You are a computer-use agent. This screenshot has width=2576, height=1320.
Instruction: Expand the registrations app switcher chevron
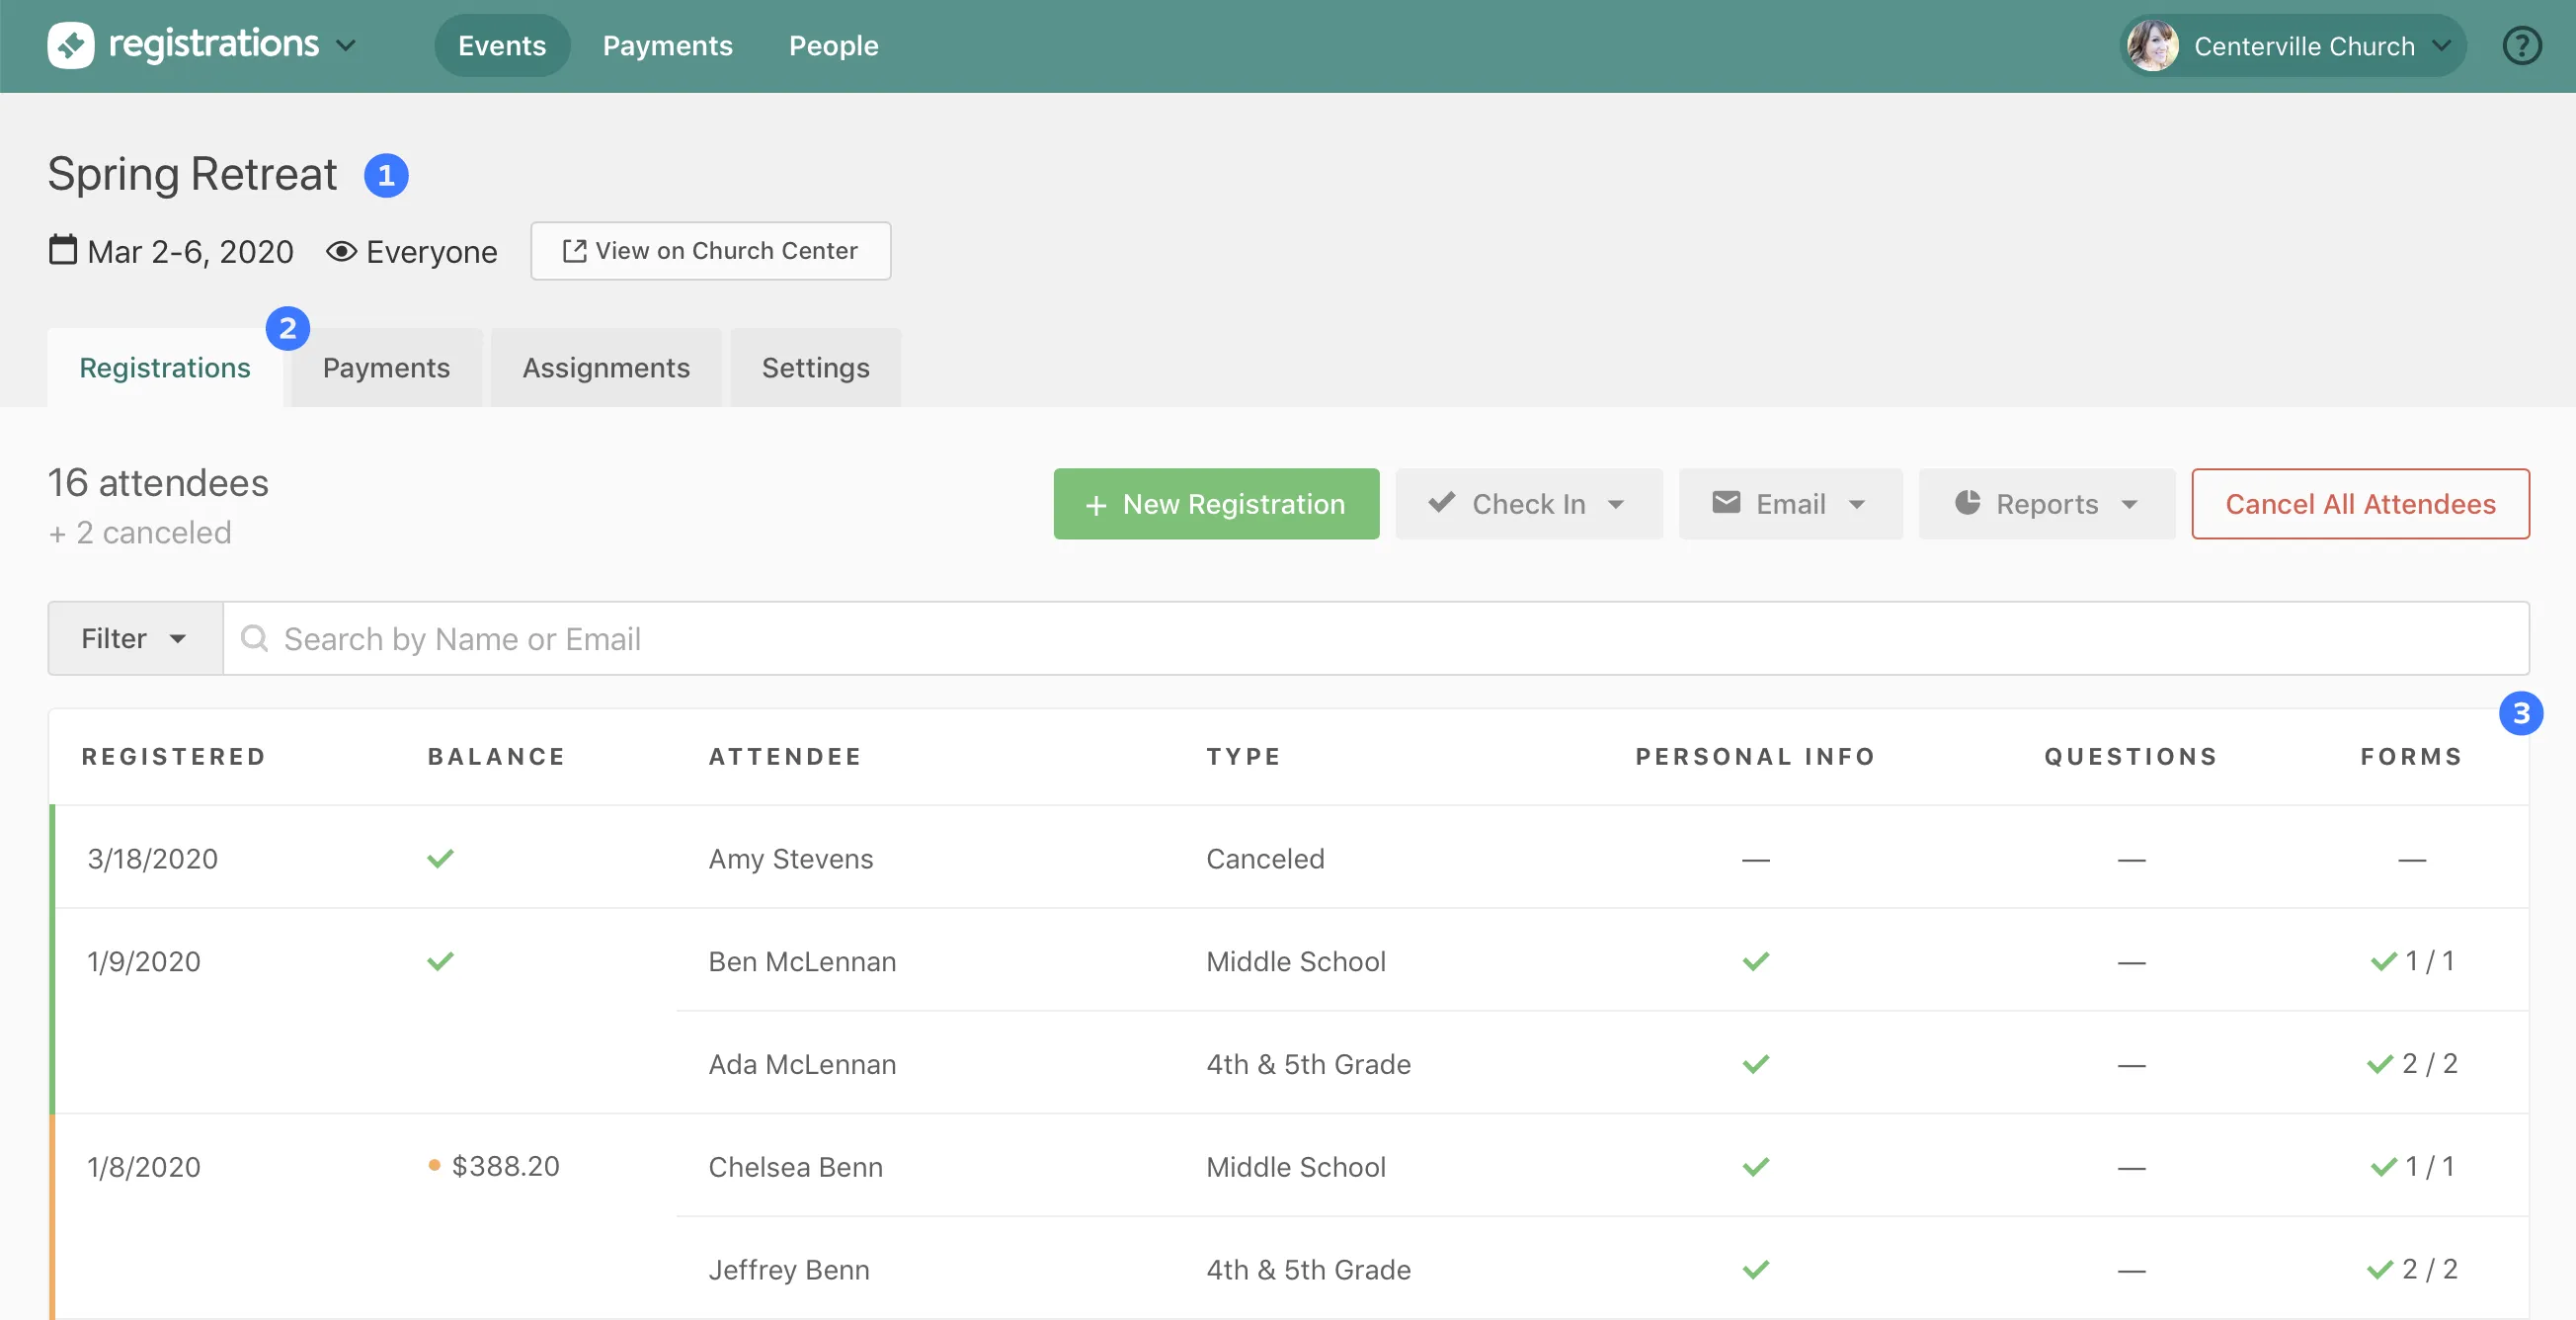(x=346, y=46)
